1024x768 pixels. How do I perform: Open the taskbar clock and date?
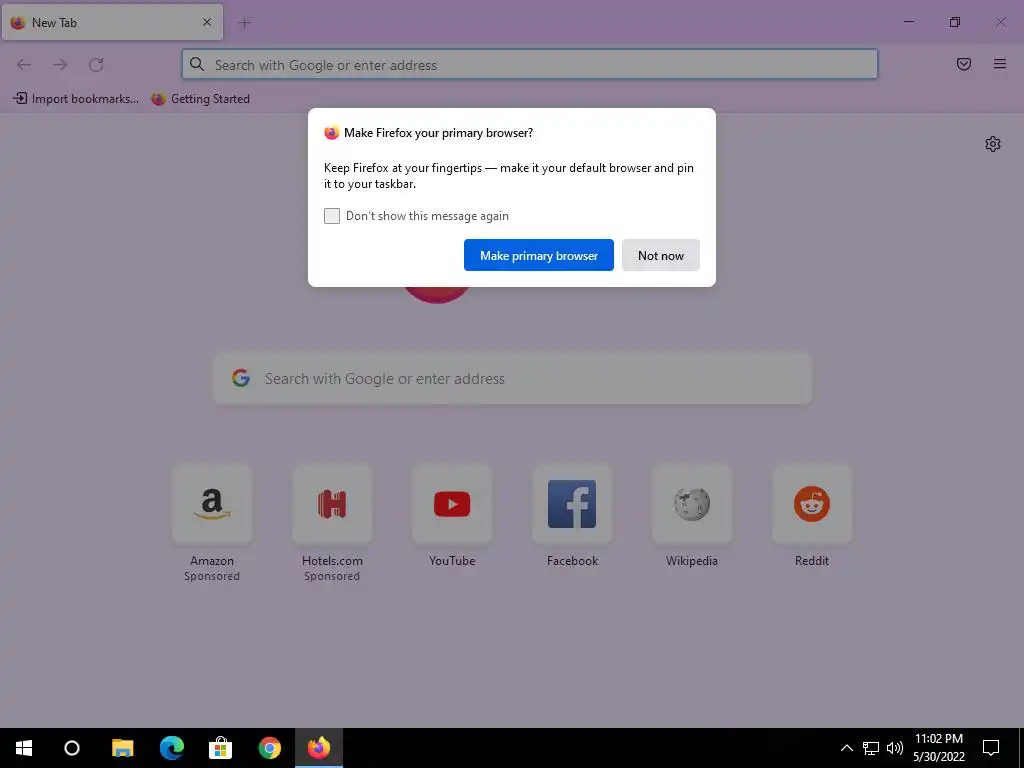coord(938,748)
